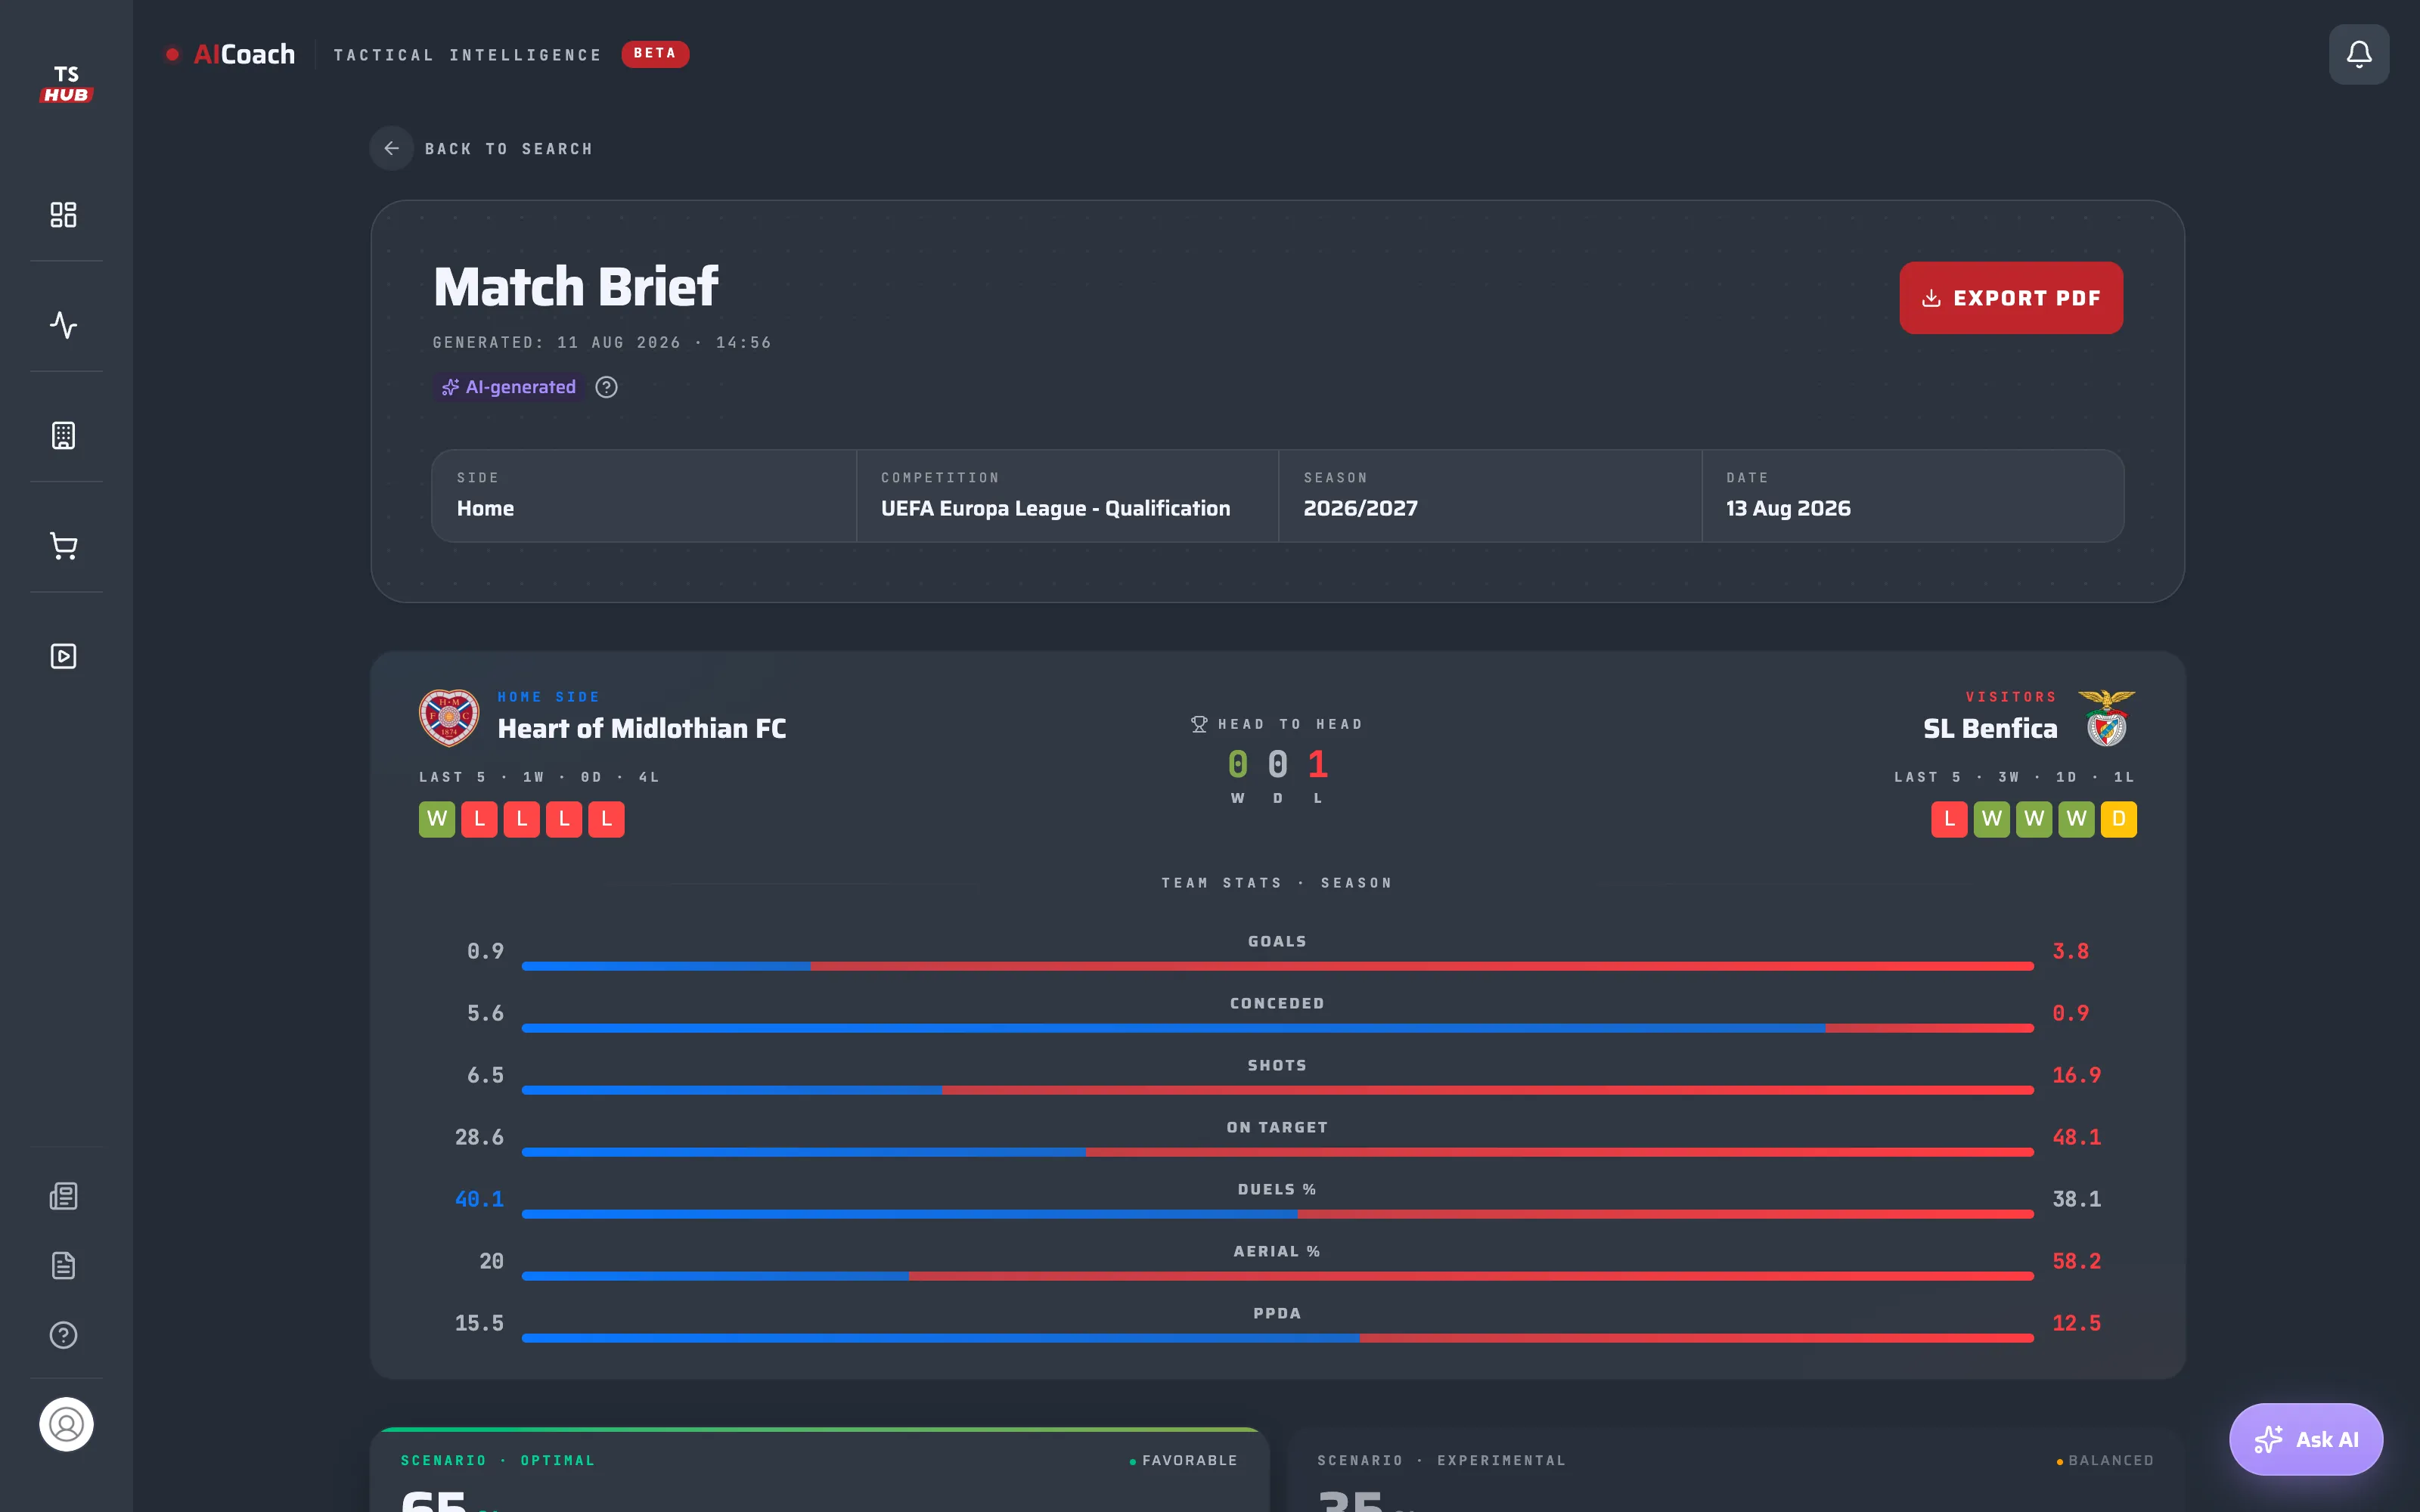Click the Goals comparison bar
This screenshot has width=2420, height=1512.
pyautogui.click(x=1278, y=966)
